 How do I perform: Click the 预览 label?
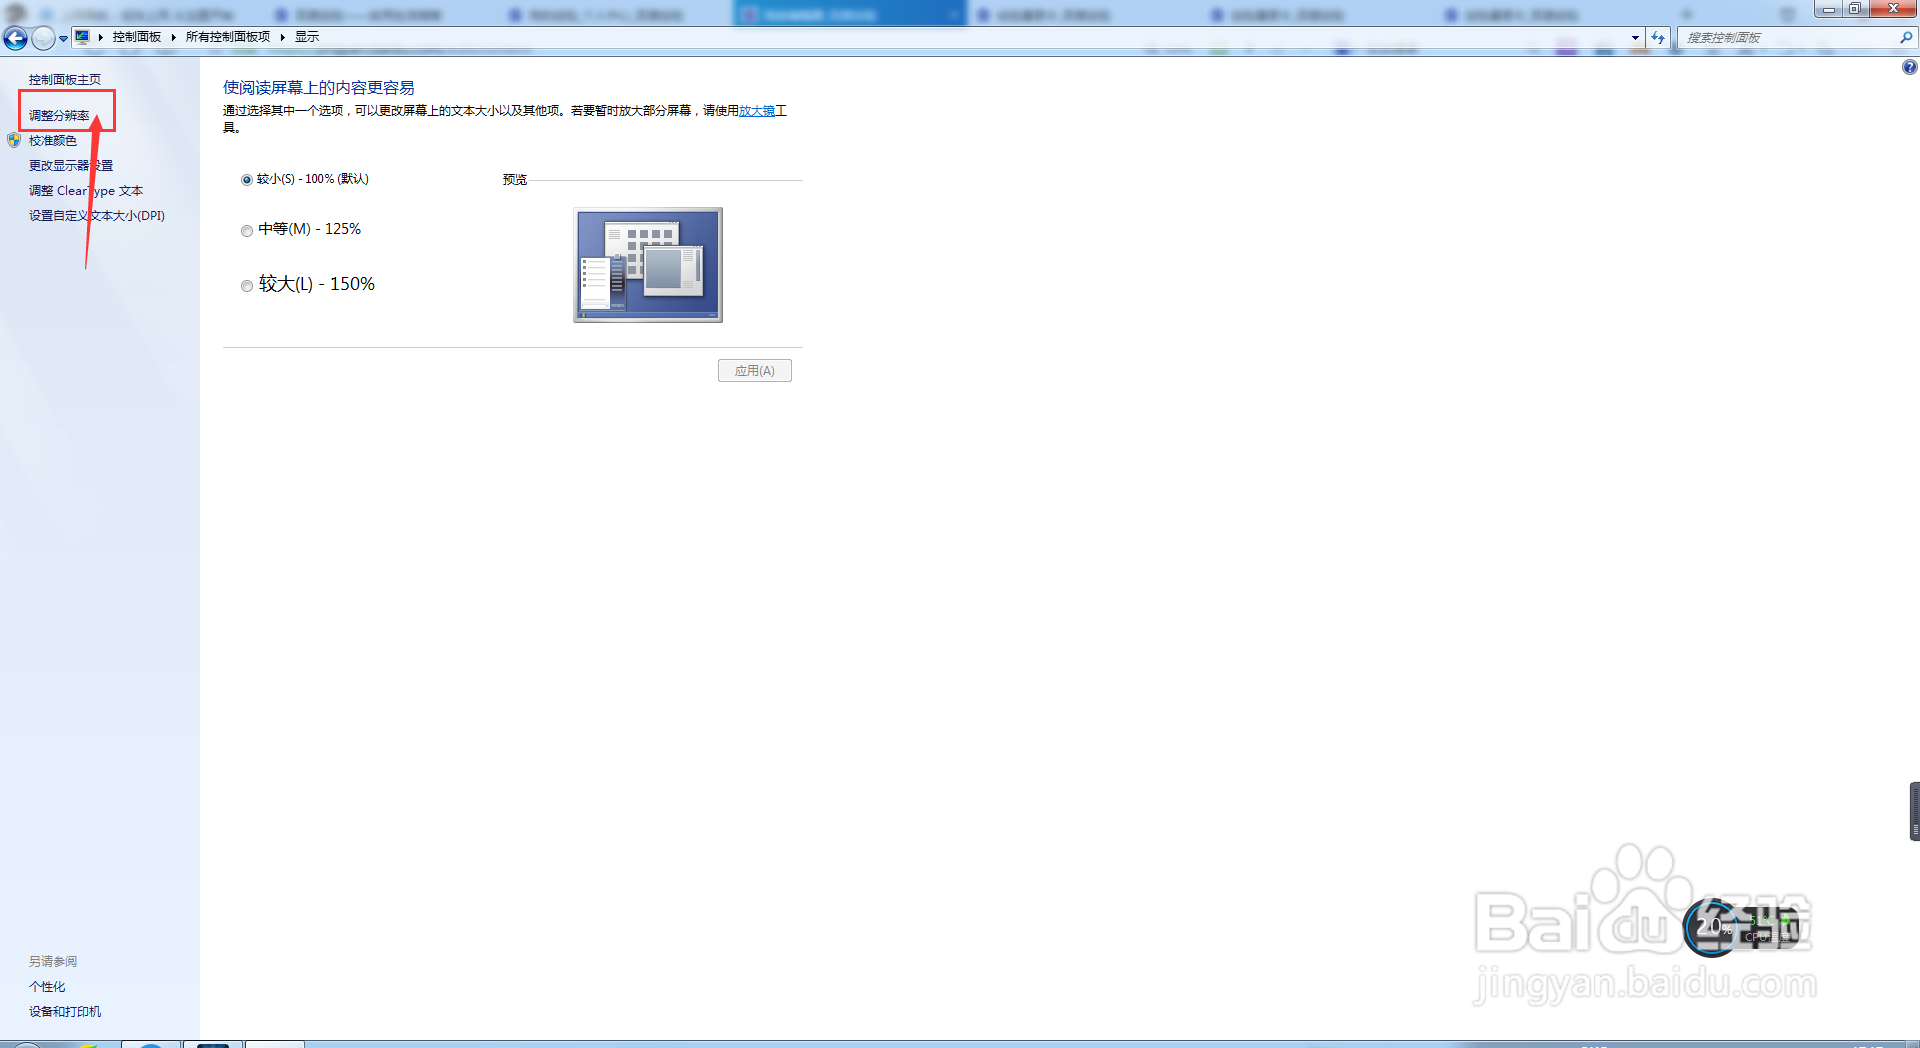515,180
